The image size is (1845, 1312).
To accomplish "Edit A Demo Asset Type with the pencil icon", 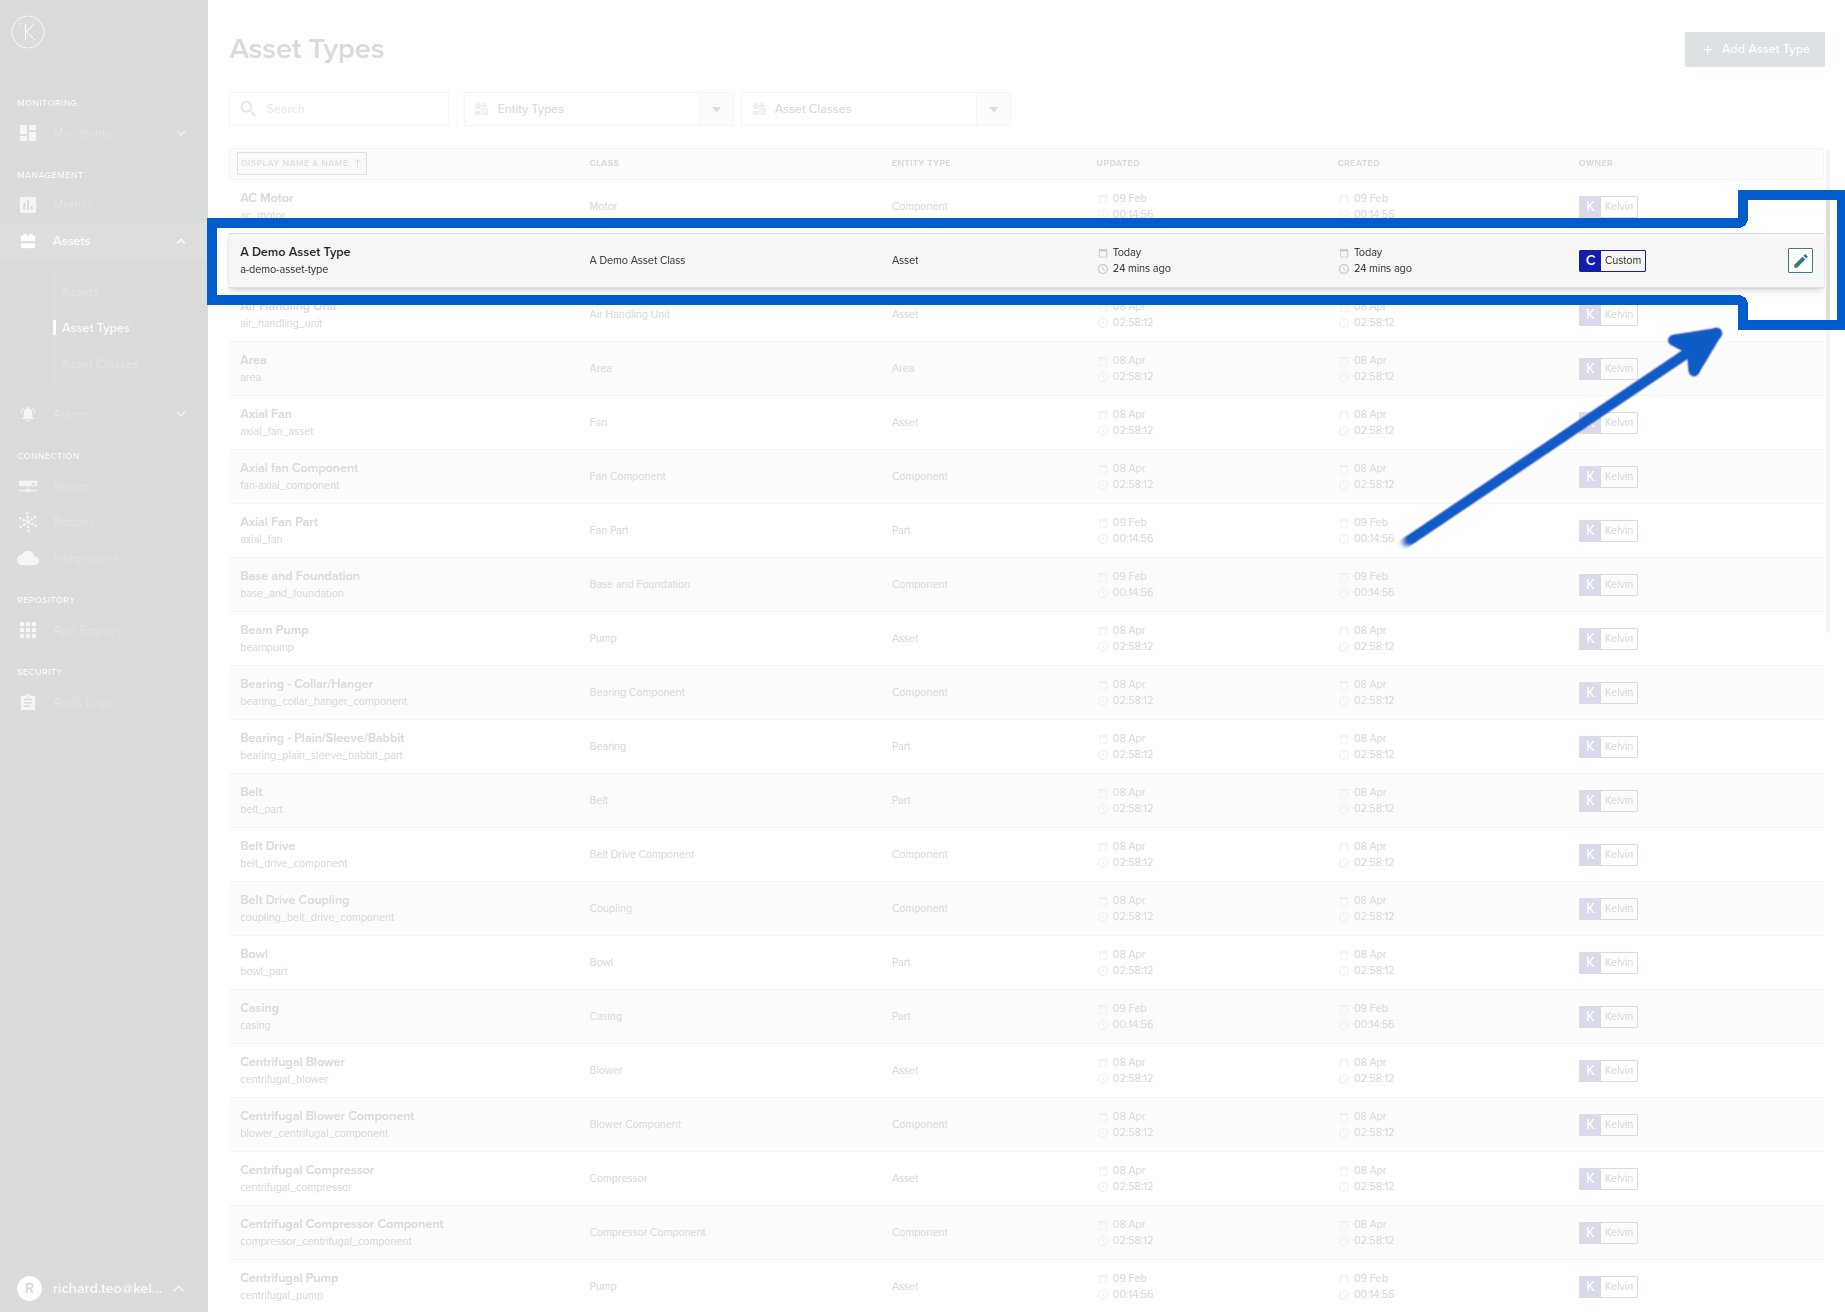I will click(x=1800, y=260).
